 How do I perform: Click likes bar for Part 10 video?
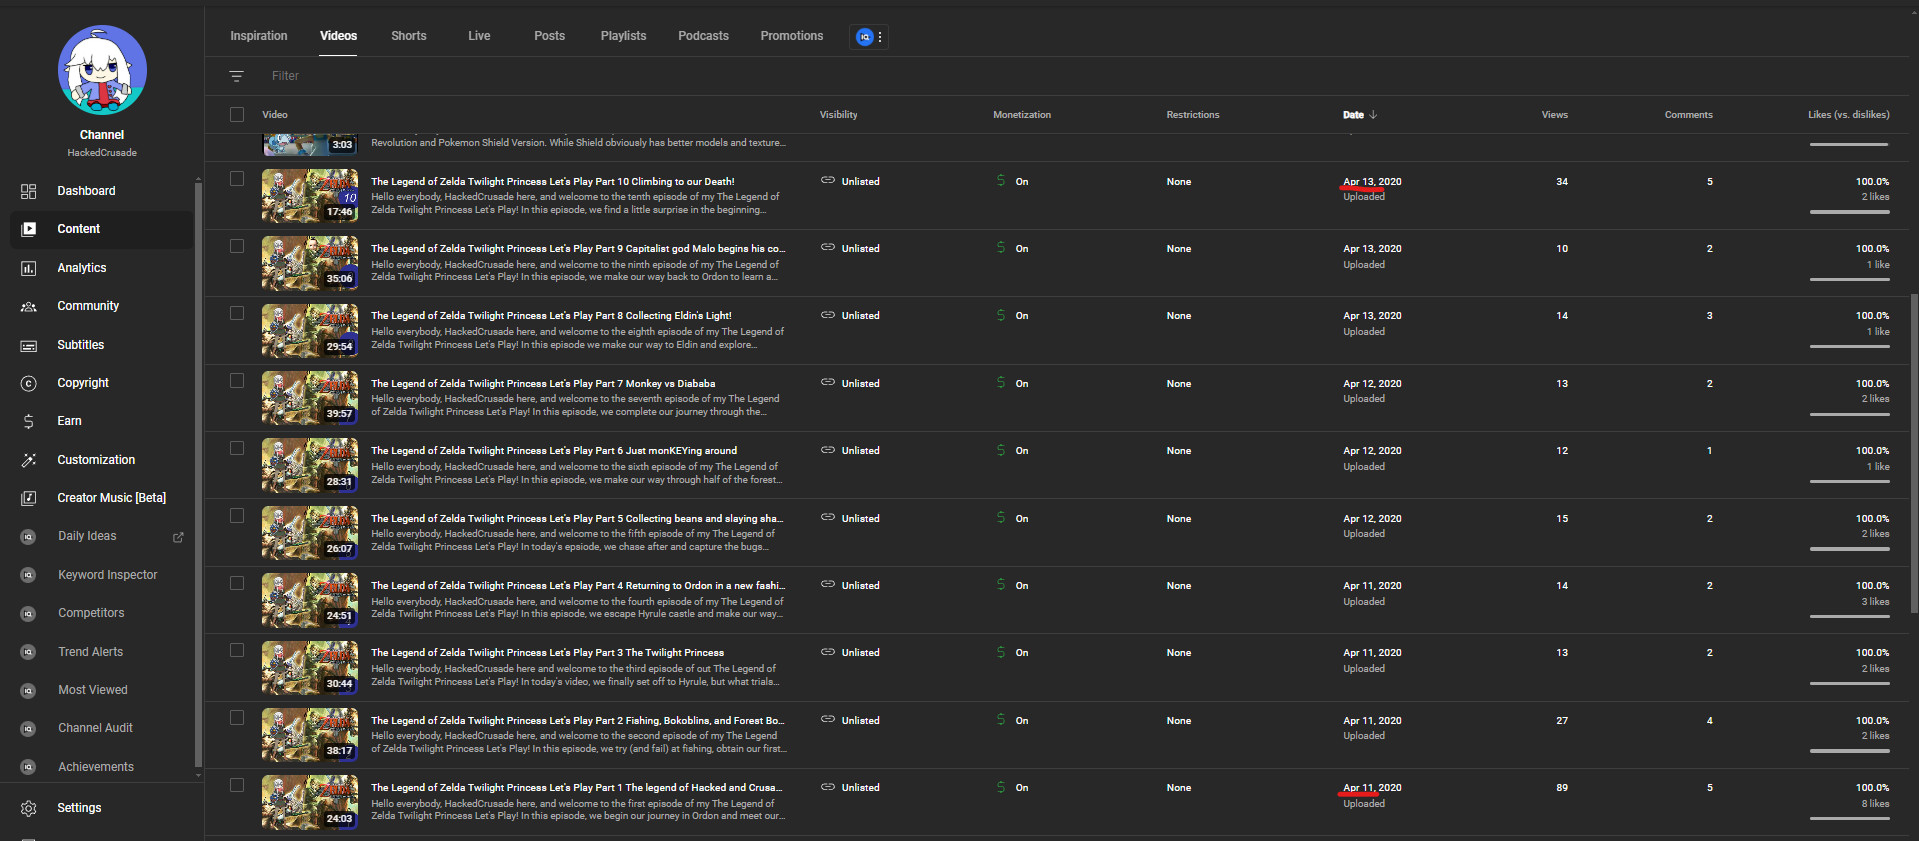(1849, 212)
